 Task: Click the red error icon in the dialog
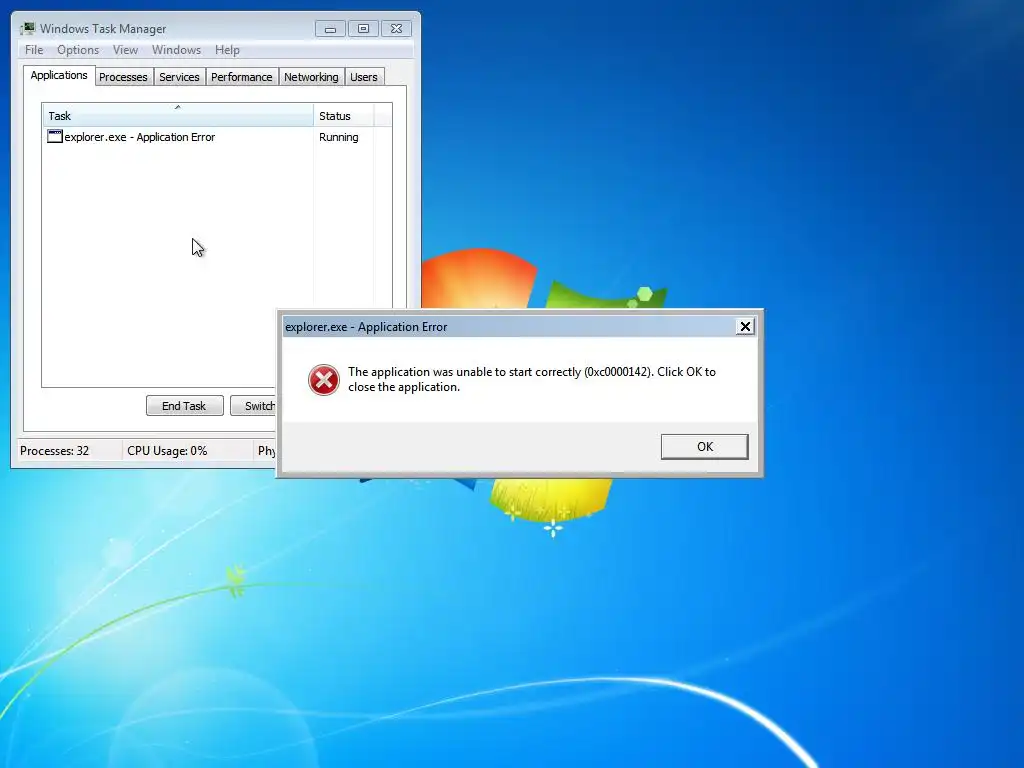(x=323, y=380)
